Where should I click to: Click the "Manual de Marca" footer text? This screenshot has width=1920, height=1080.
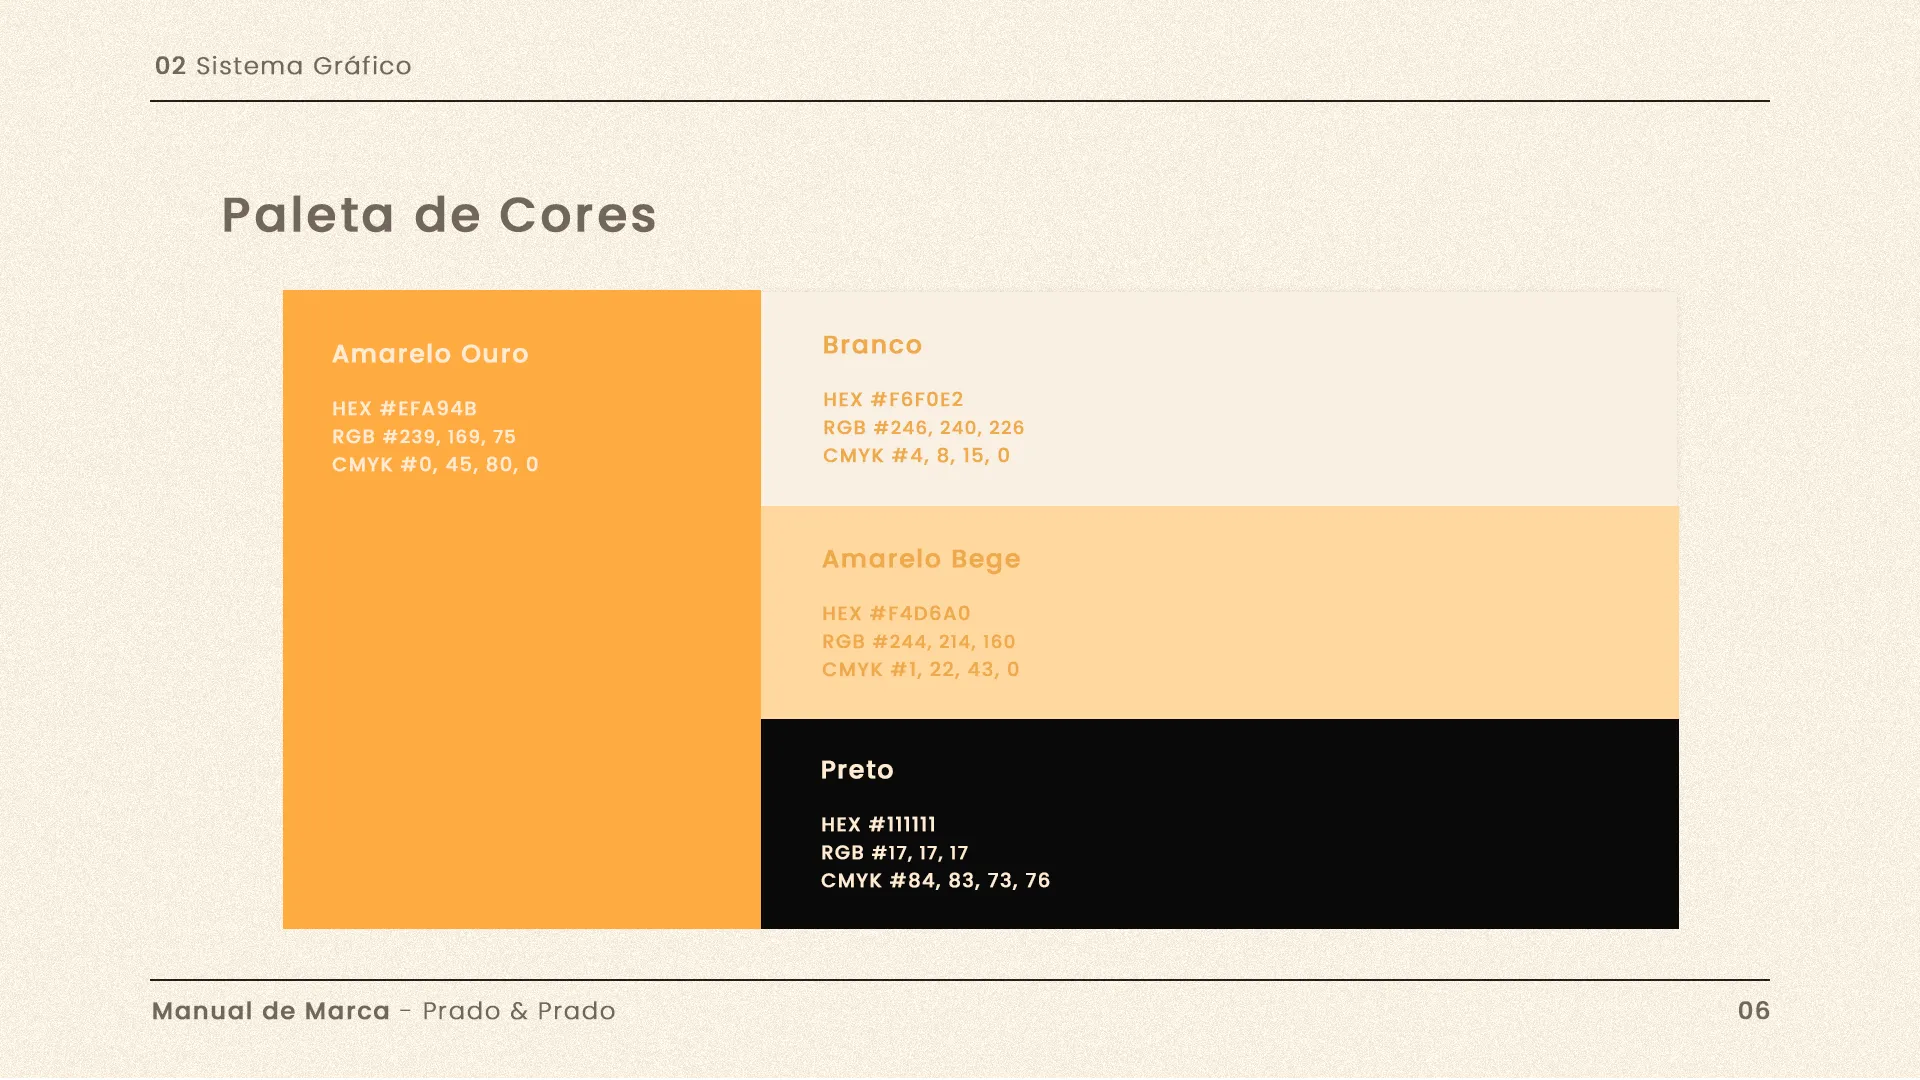[x=271, y=1011]
